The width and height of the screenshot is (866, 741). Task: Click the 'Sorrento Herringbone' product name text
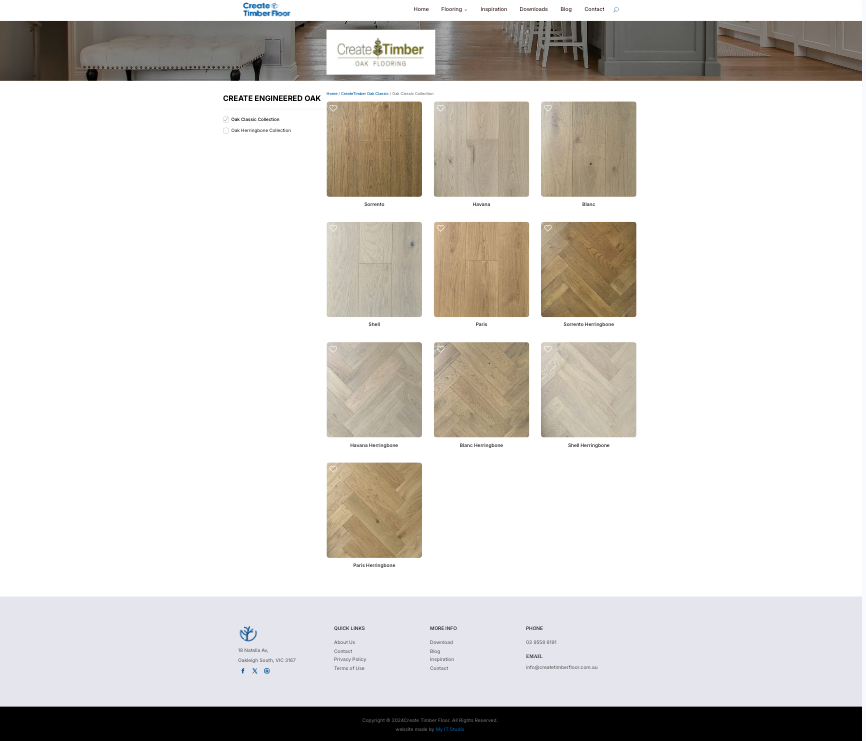[588, 325]
